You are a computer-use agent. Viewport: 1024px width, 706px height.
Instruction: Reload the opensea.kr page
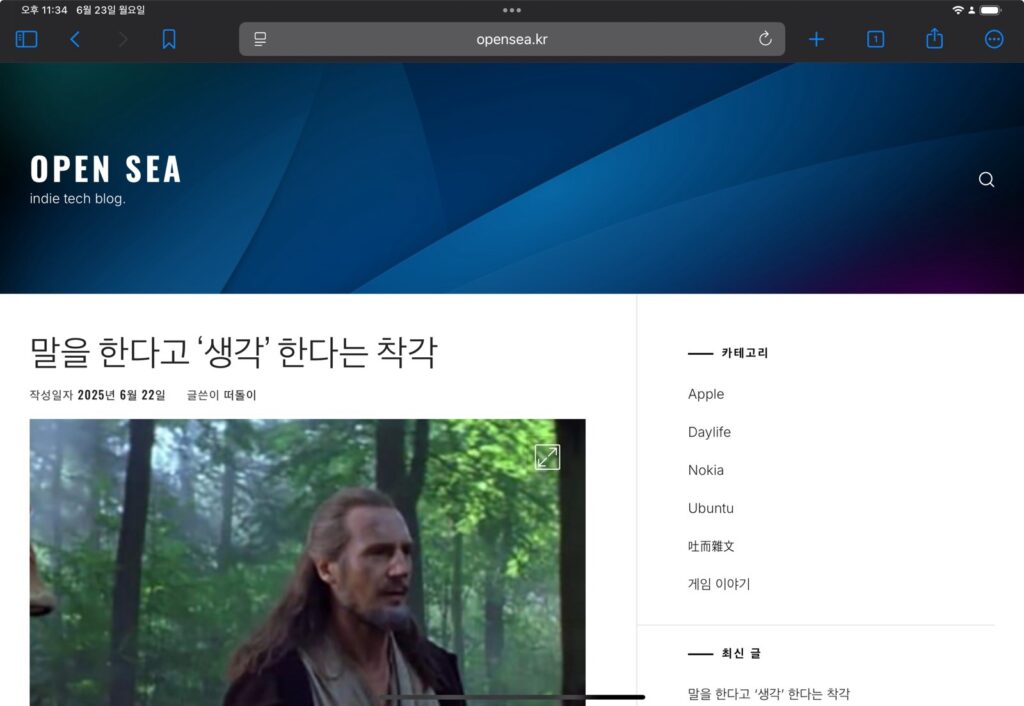point(765,39)
